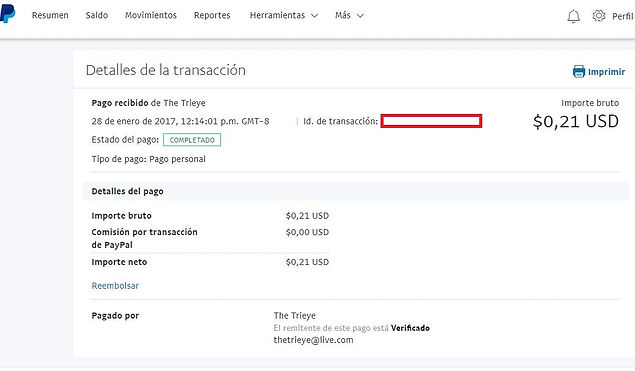Select the email thetrieye@live.com
635x371 pixels.
pos(313,340)
